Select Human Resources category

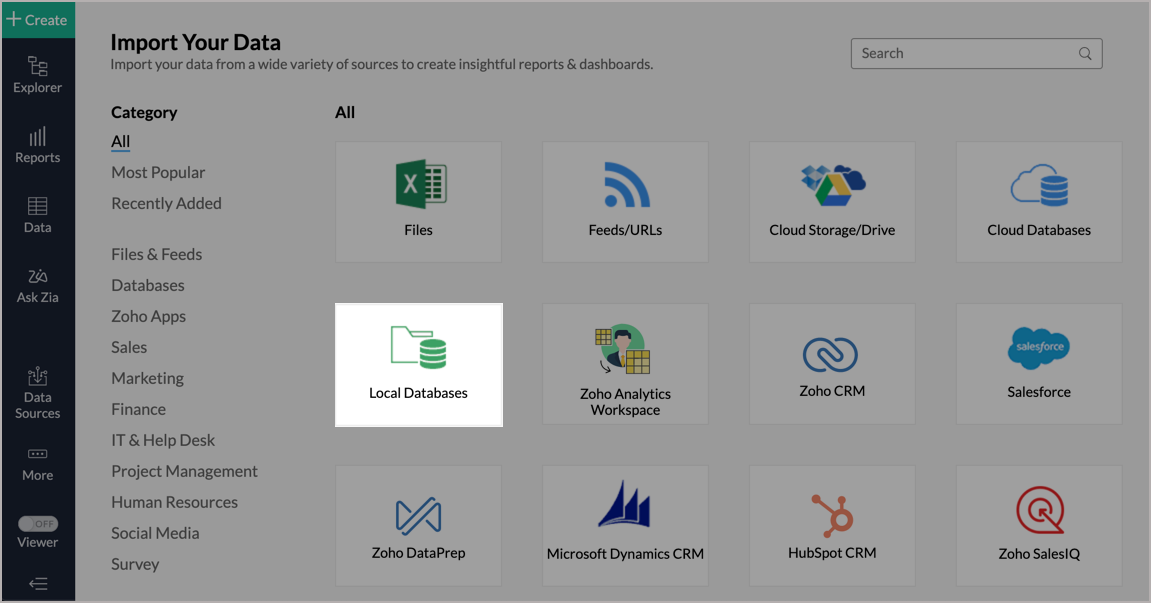point(174,502)
